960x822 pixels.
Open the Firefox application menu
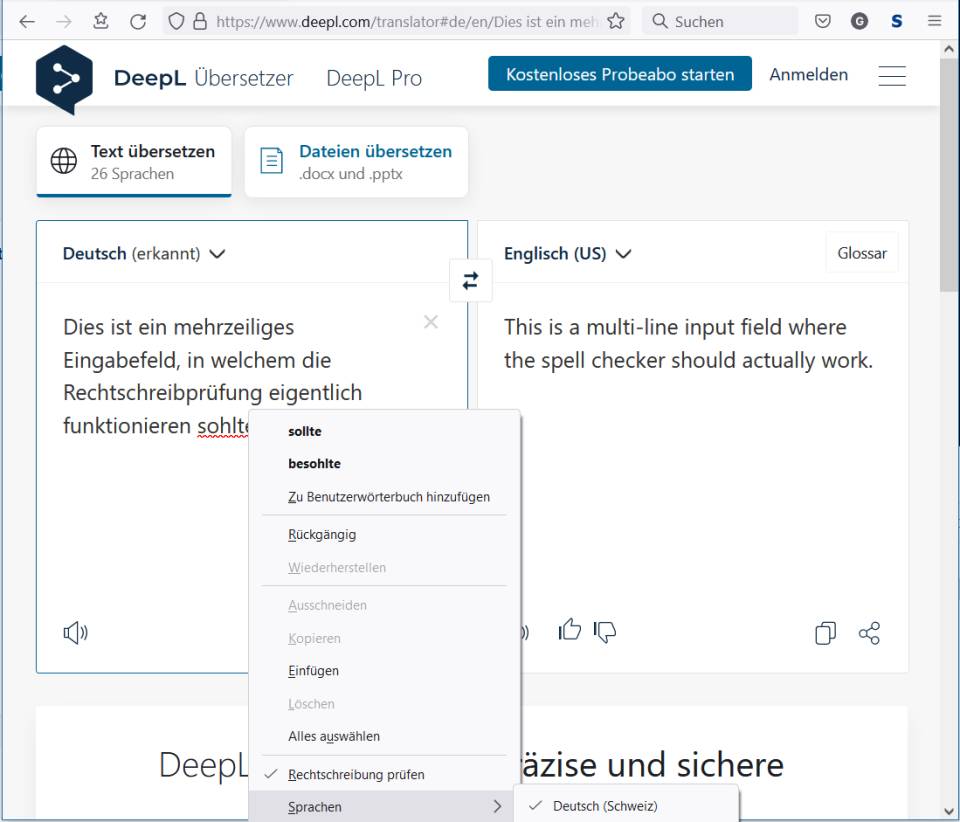tap(934, 21)
